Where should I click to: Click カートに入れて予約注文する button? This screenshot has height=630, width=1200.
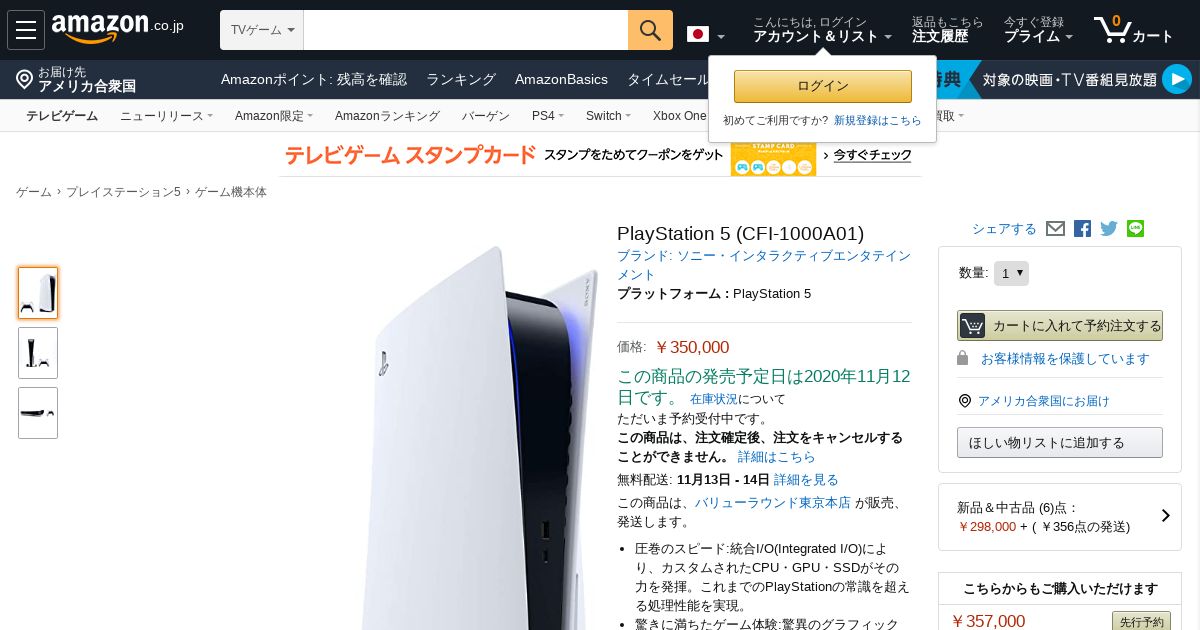click(1060, 325)
